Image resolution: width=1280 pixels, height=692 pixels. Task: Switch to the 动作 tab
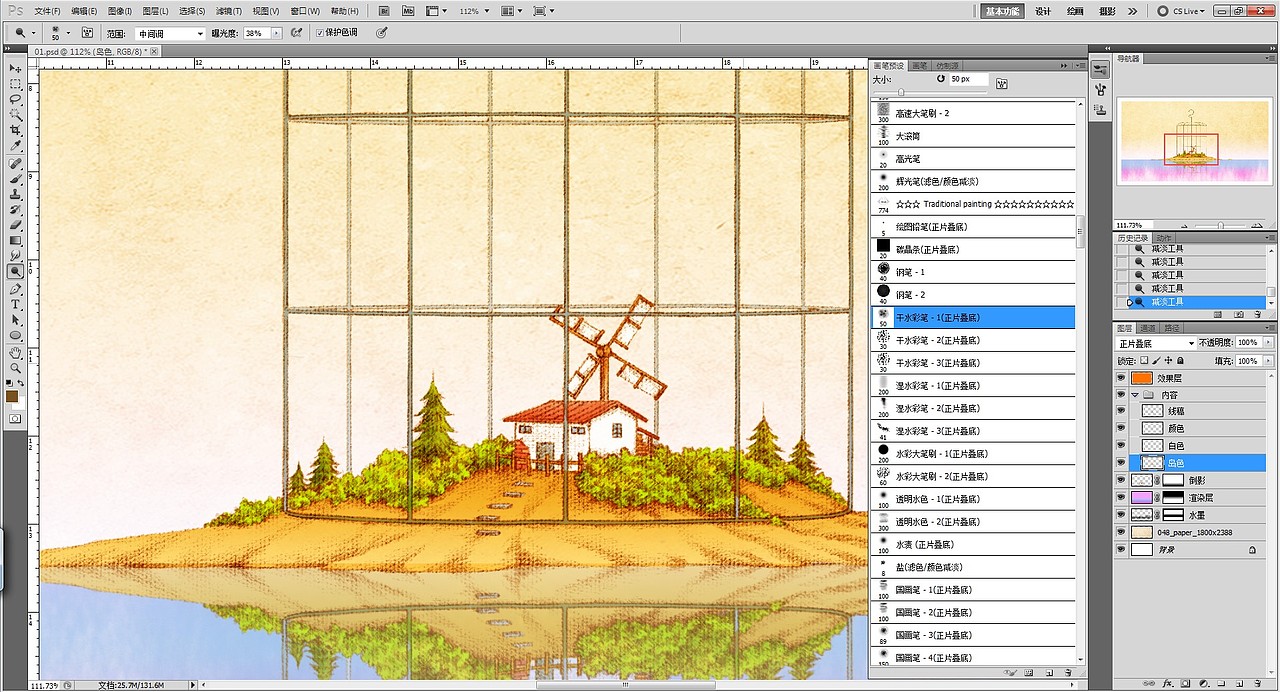coord(1164,238)
